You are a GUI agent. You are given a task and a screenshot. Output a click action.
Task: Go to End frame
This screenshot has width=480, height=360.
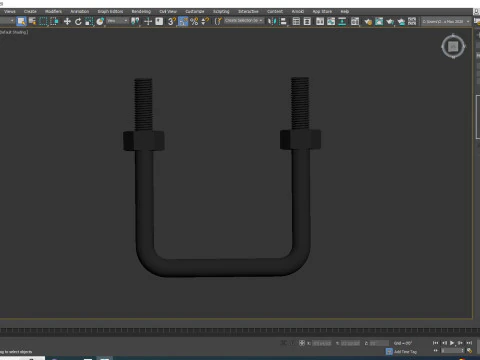coord(469,343)
